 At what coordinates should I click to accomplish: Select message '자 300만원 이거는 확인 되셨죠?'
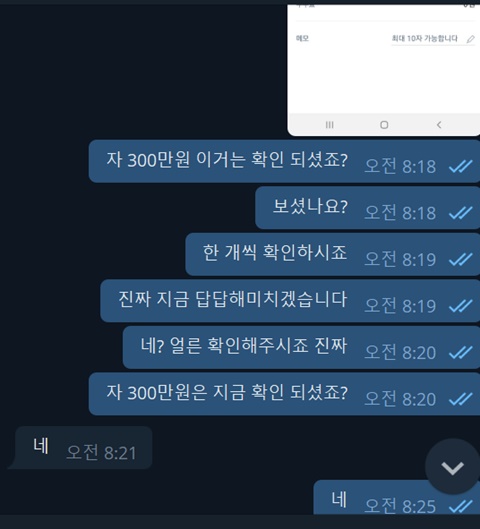[284, 161]
